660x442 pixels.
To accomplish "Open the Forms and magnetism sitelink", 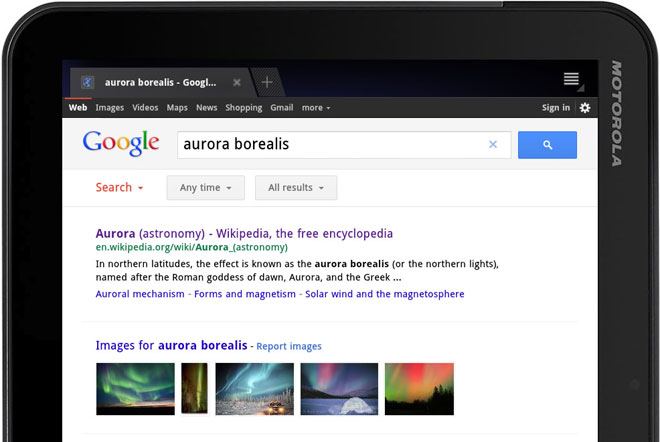I will pyautogui.click(x=245, y=294).
